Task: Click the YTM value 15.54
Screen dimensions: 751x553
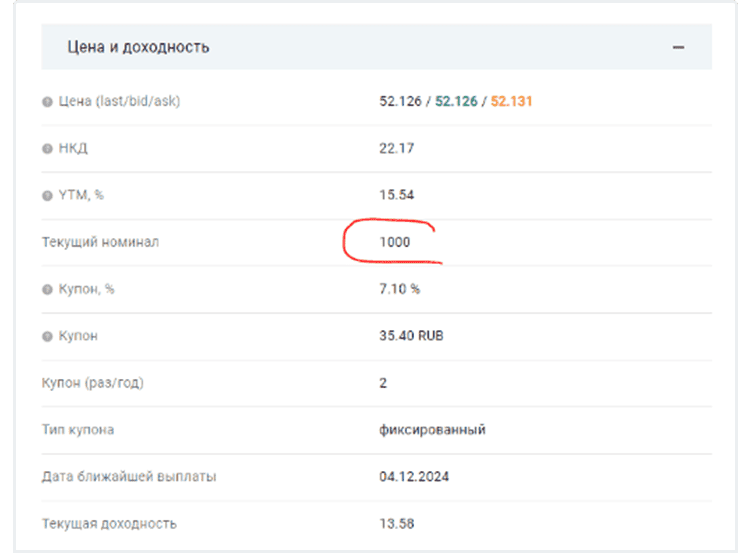Action: 397,195
